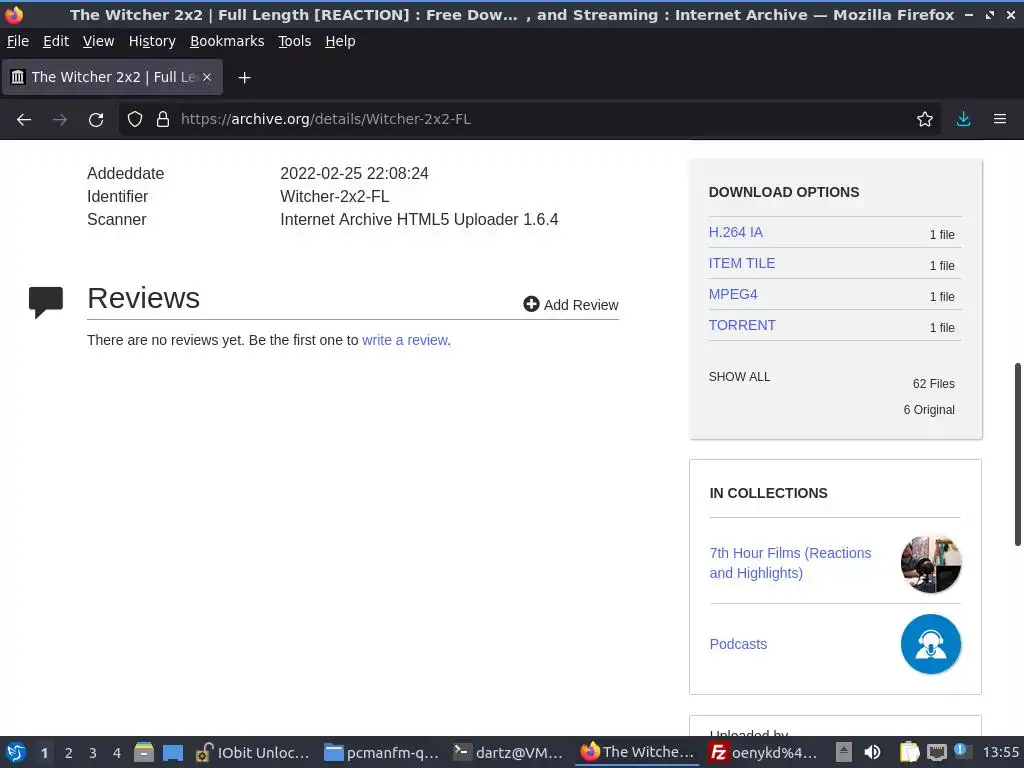Open the tracking protection shield icon
1024x768 pixels.
tap(135, 120)
